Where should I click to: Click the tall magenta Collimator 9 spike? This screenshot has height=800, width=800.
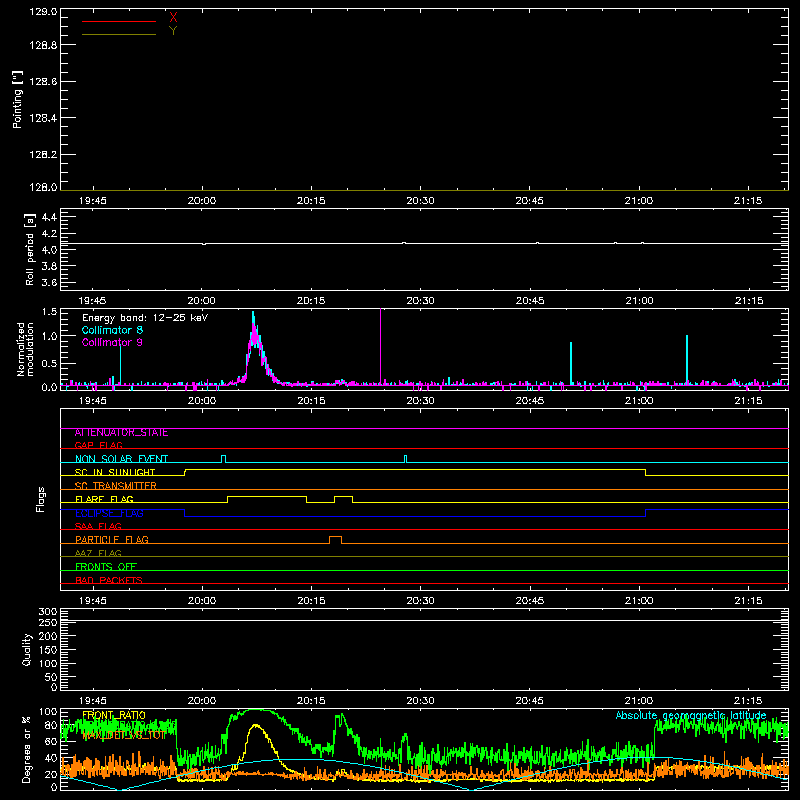click(381, 345)
